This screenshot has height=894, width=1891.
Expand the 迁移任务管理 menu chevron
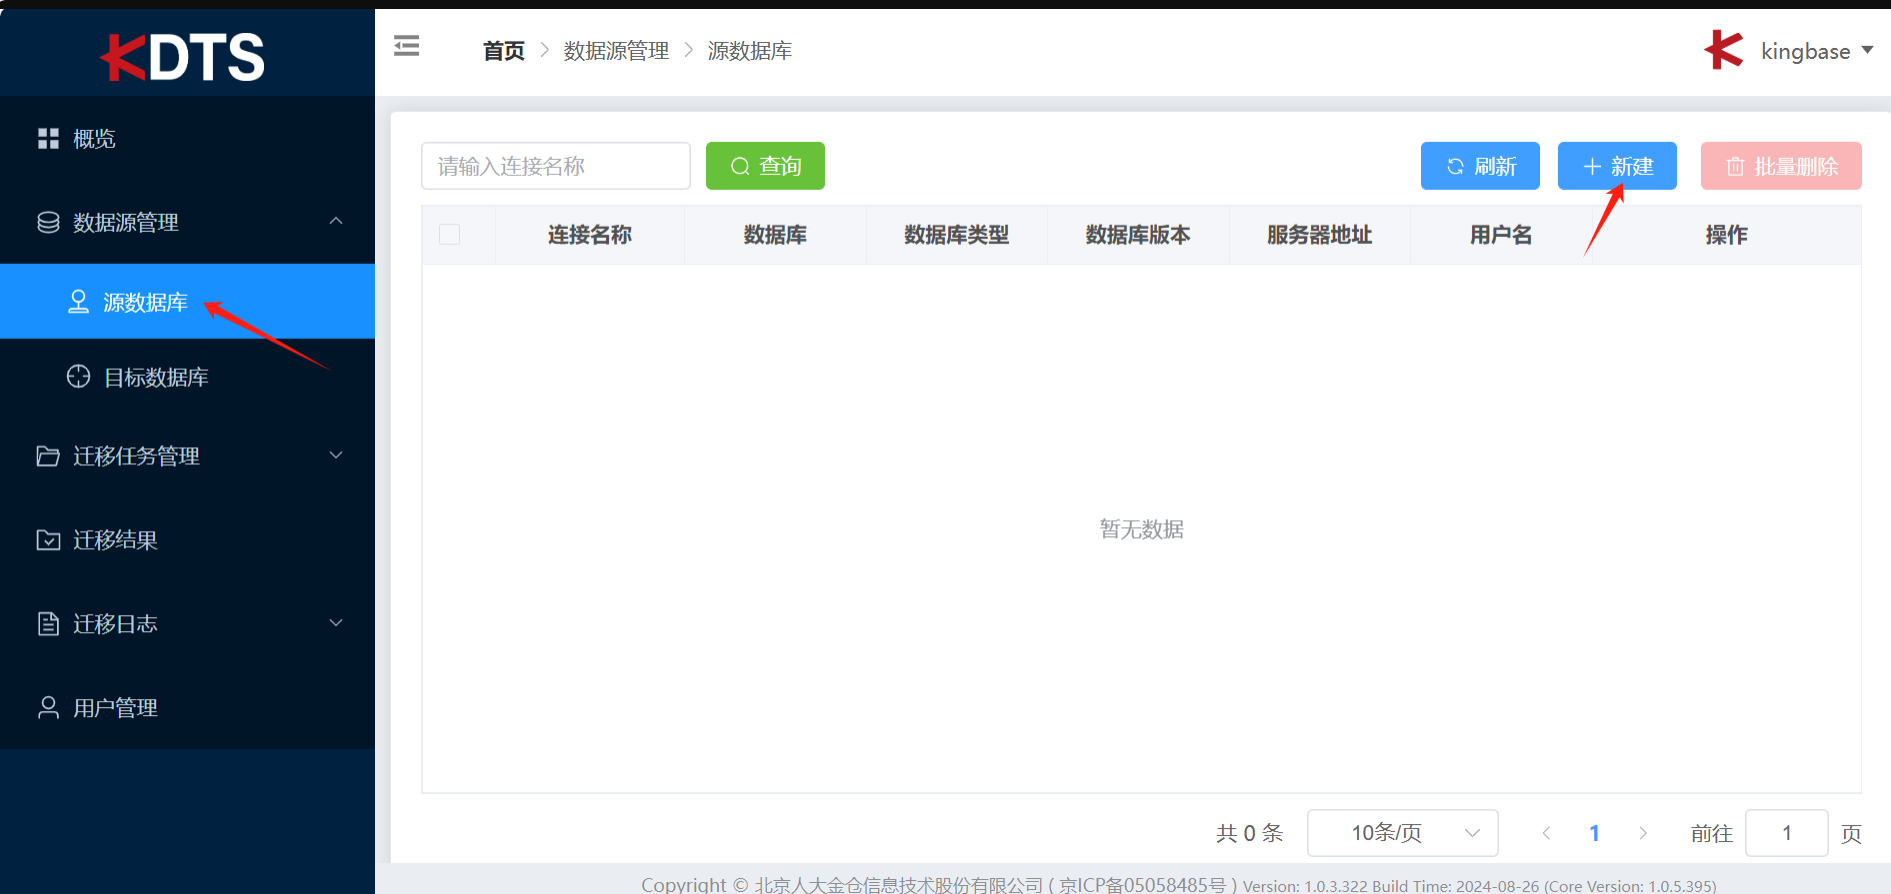[x=336, y=456]
